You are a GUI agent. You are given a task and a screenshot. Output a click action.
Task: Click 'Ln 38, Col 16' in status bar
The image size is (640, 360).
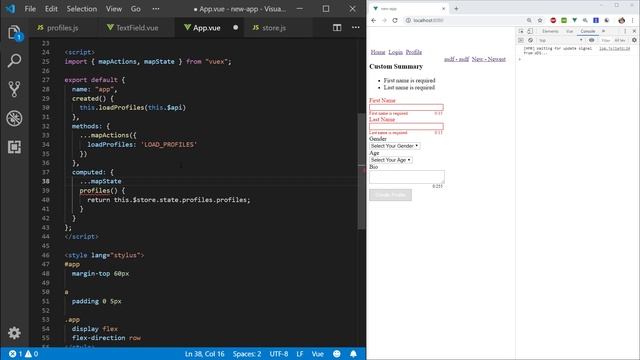204,354
